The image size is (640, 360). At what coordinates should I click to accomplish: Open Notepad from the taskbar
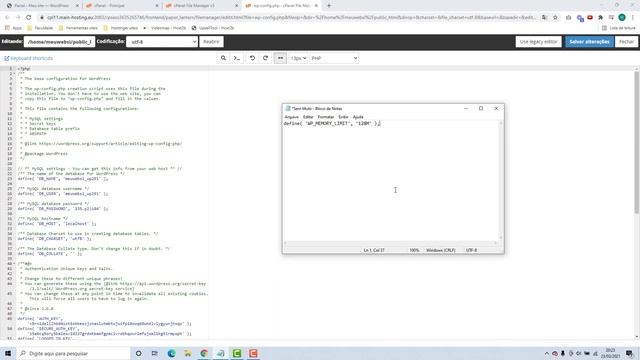point(220,353)
